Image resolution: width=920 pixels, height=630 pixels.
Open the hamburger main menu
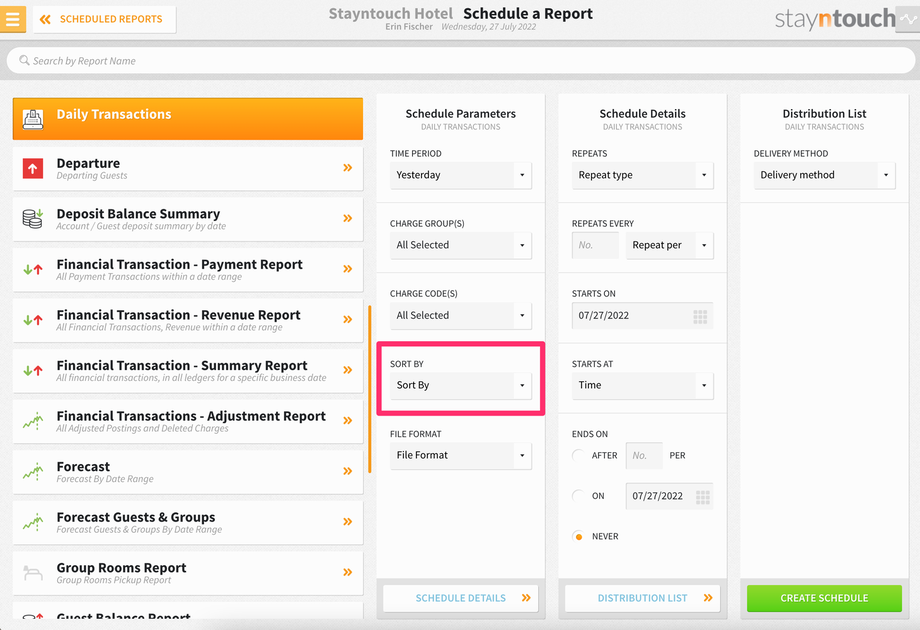(12, 19)
